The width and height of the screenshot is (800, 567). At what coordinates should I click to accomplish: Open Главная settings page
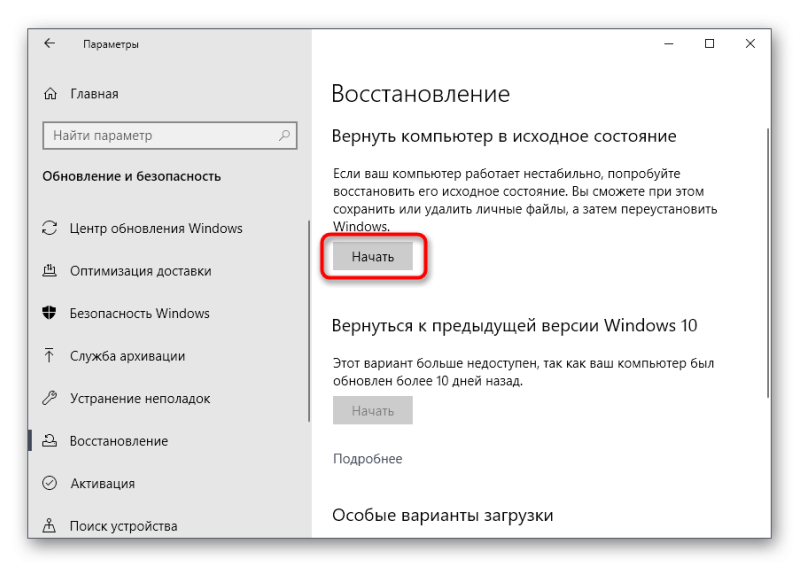[94, 94]
